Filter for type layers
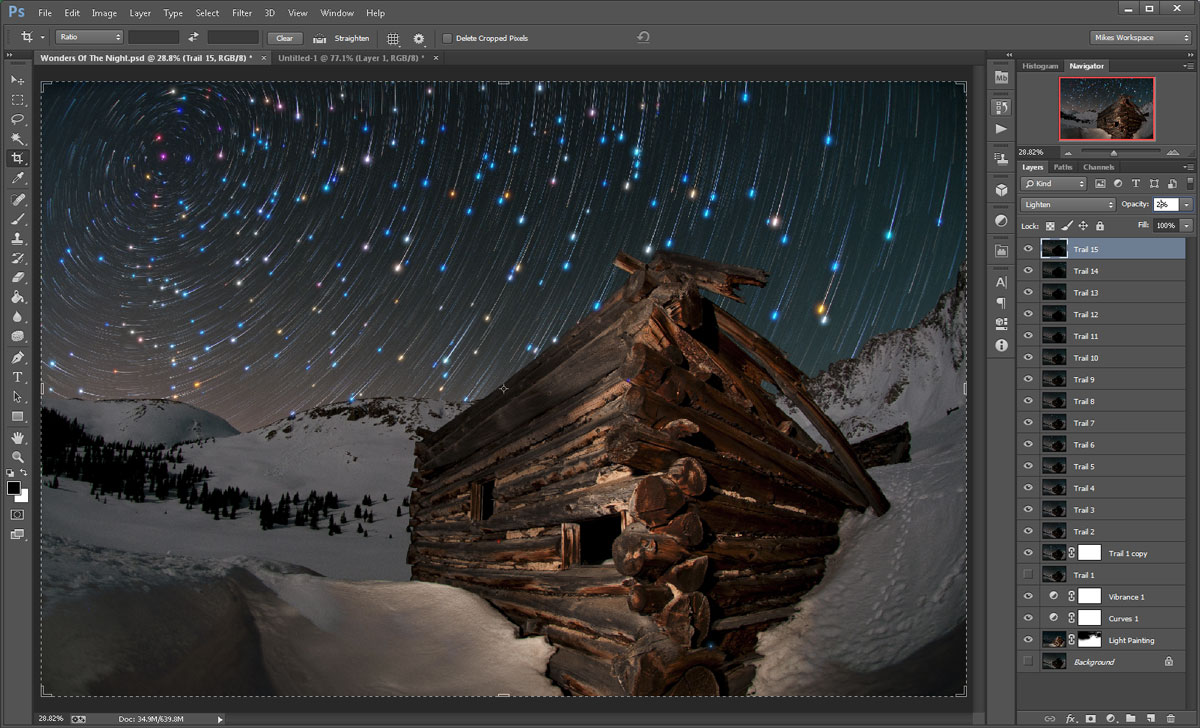 pyautogui.click(x=1137, y=184)
